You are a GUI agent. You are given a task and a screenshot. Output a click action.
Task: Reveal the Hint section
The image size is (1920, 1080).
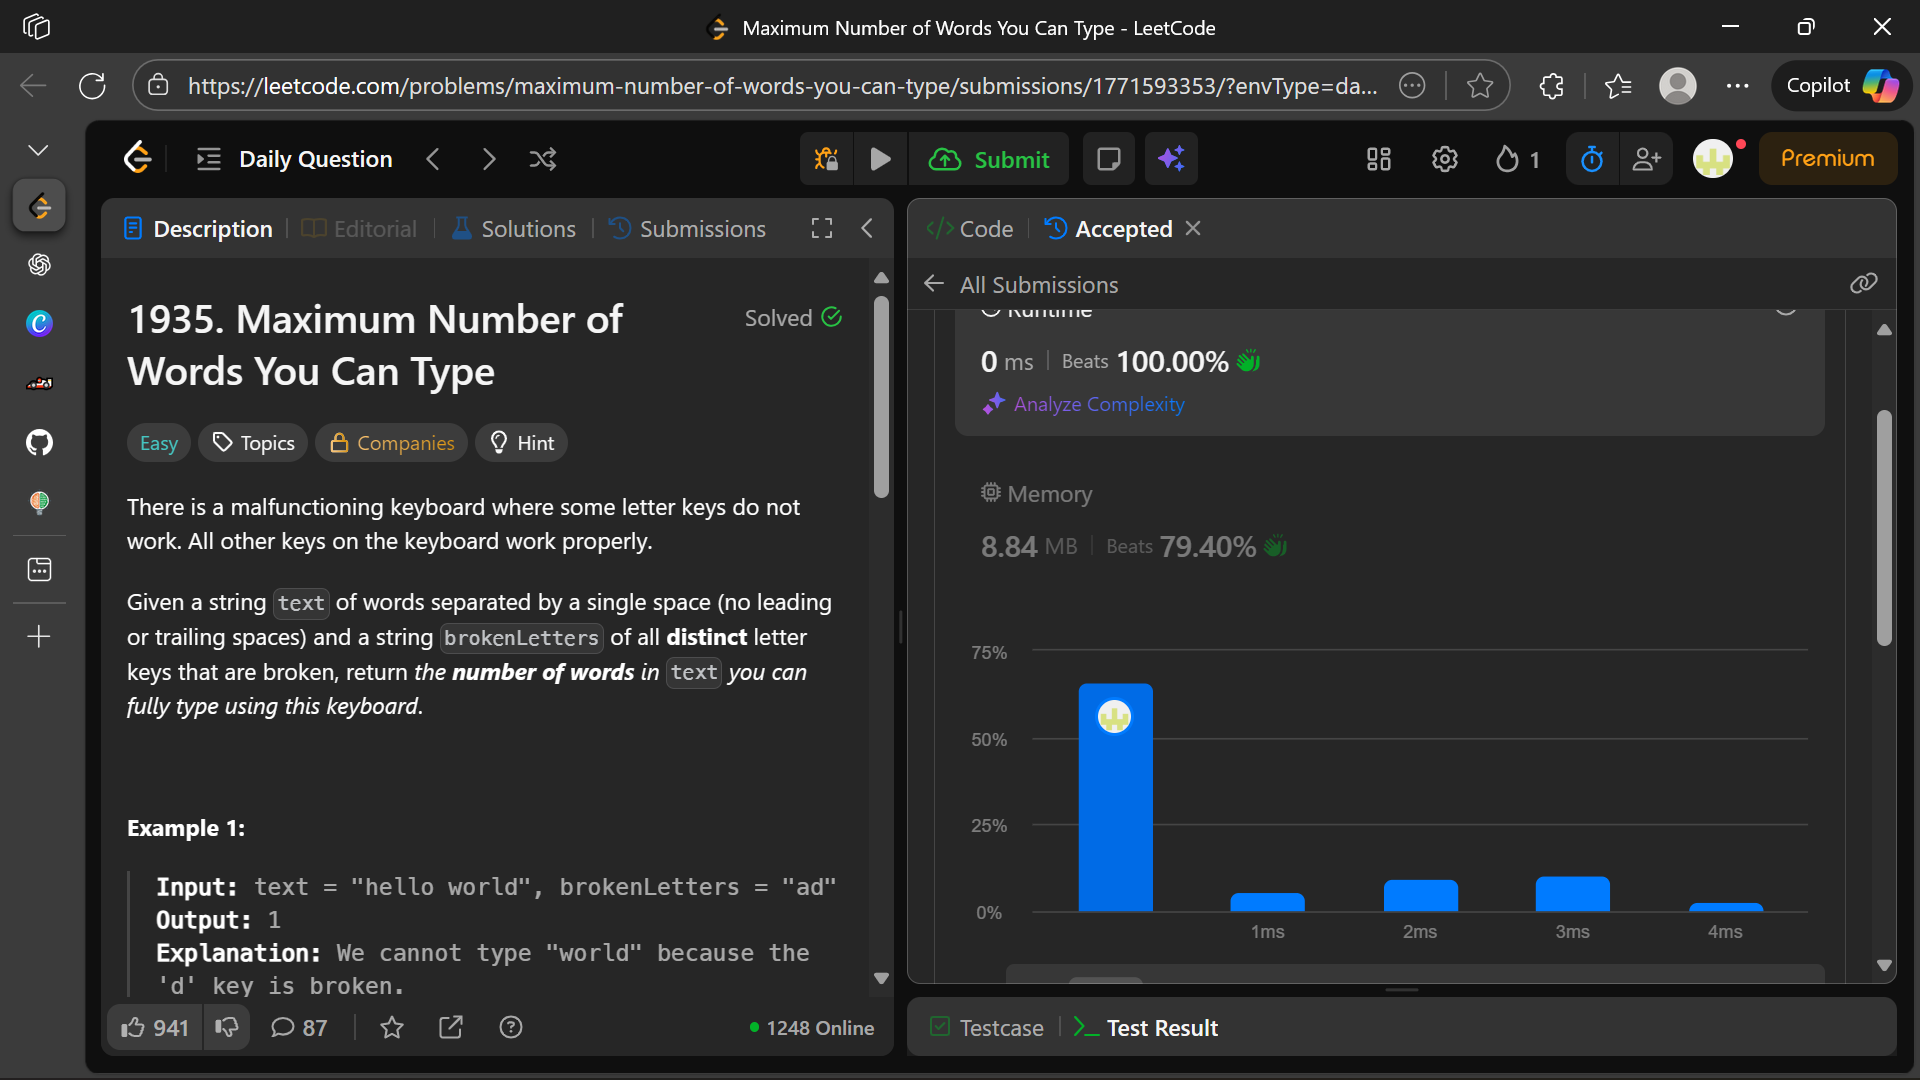point(521,443)
